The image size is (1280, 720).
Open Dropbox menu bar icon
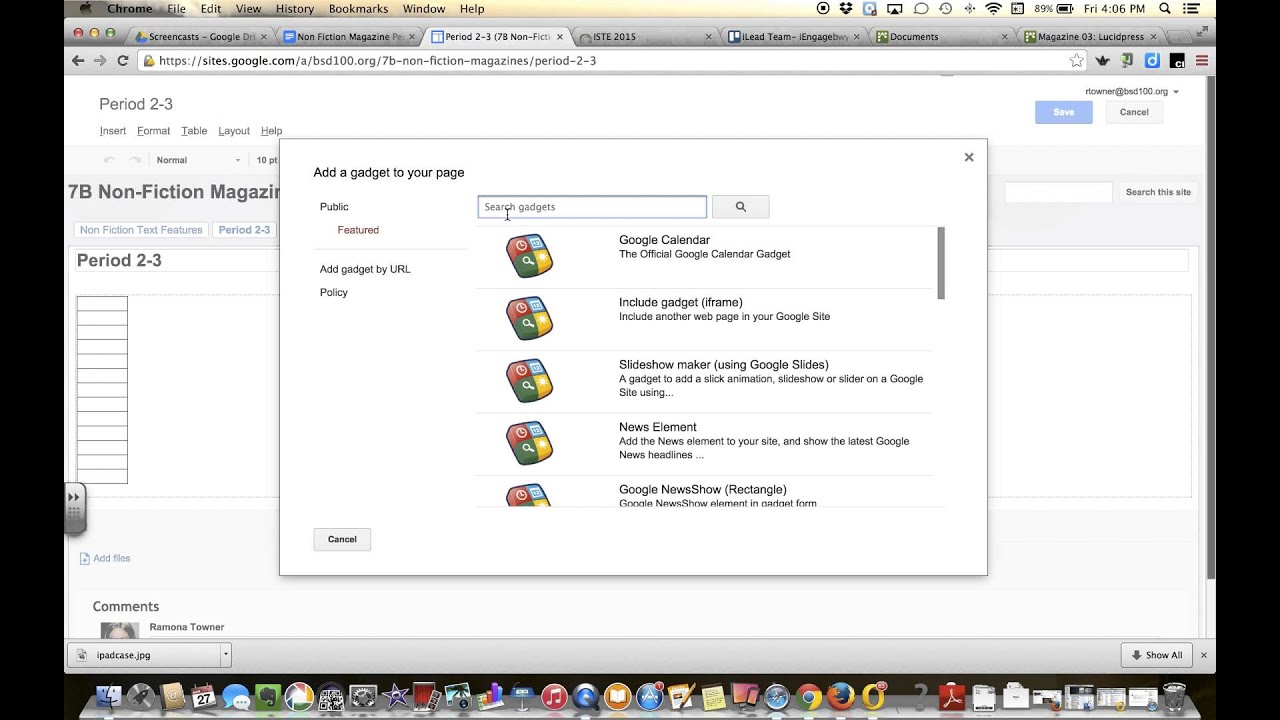tap(846, 9)
